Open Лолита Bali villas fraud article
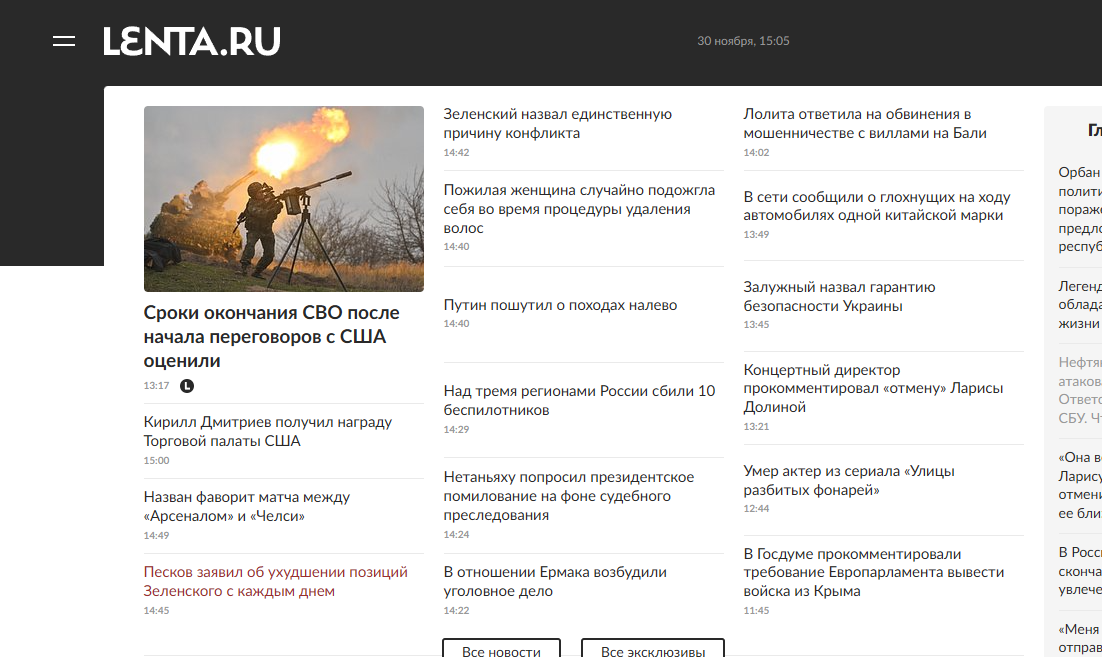Image resolution: width=1102 pixels, height=657 pixels. [864, 123]
